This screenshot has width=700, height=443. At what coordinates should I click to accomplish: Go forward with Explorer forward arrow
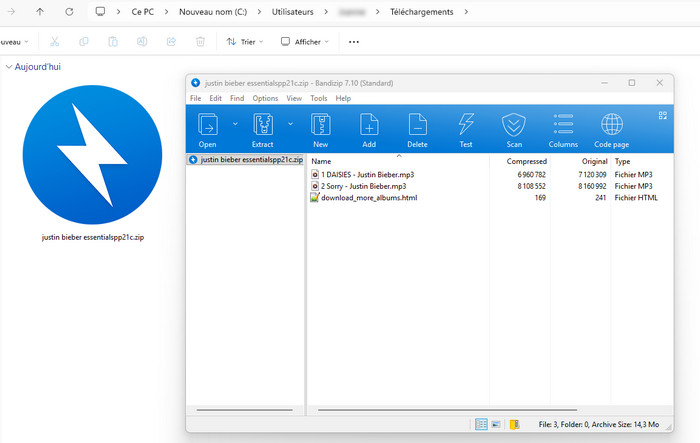tap(11, 12)
